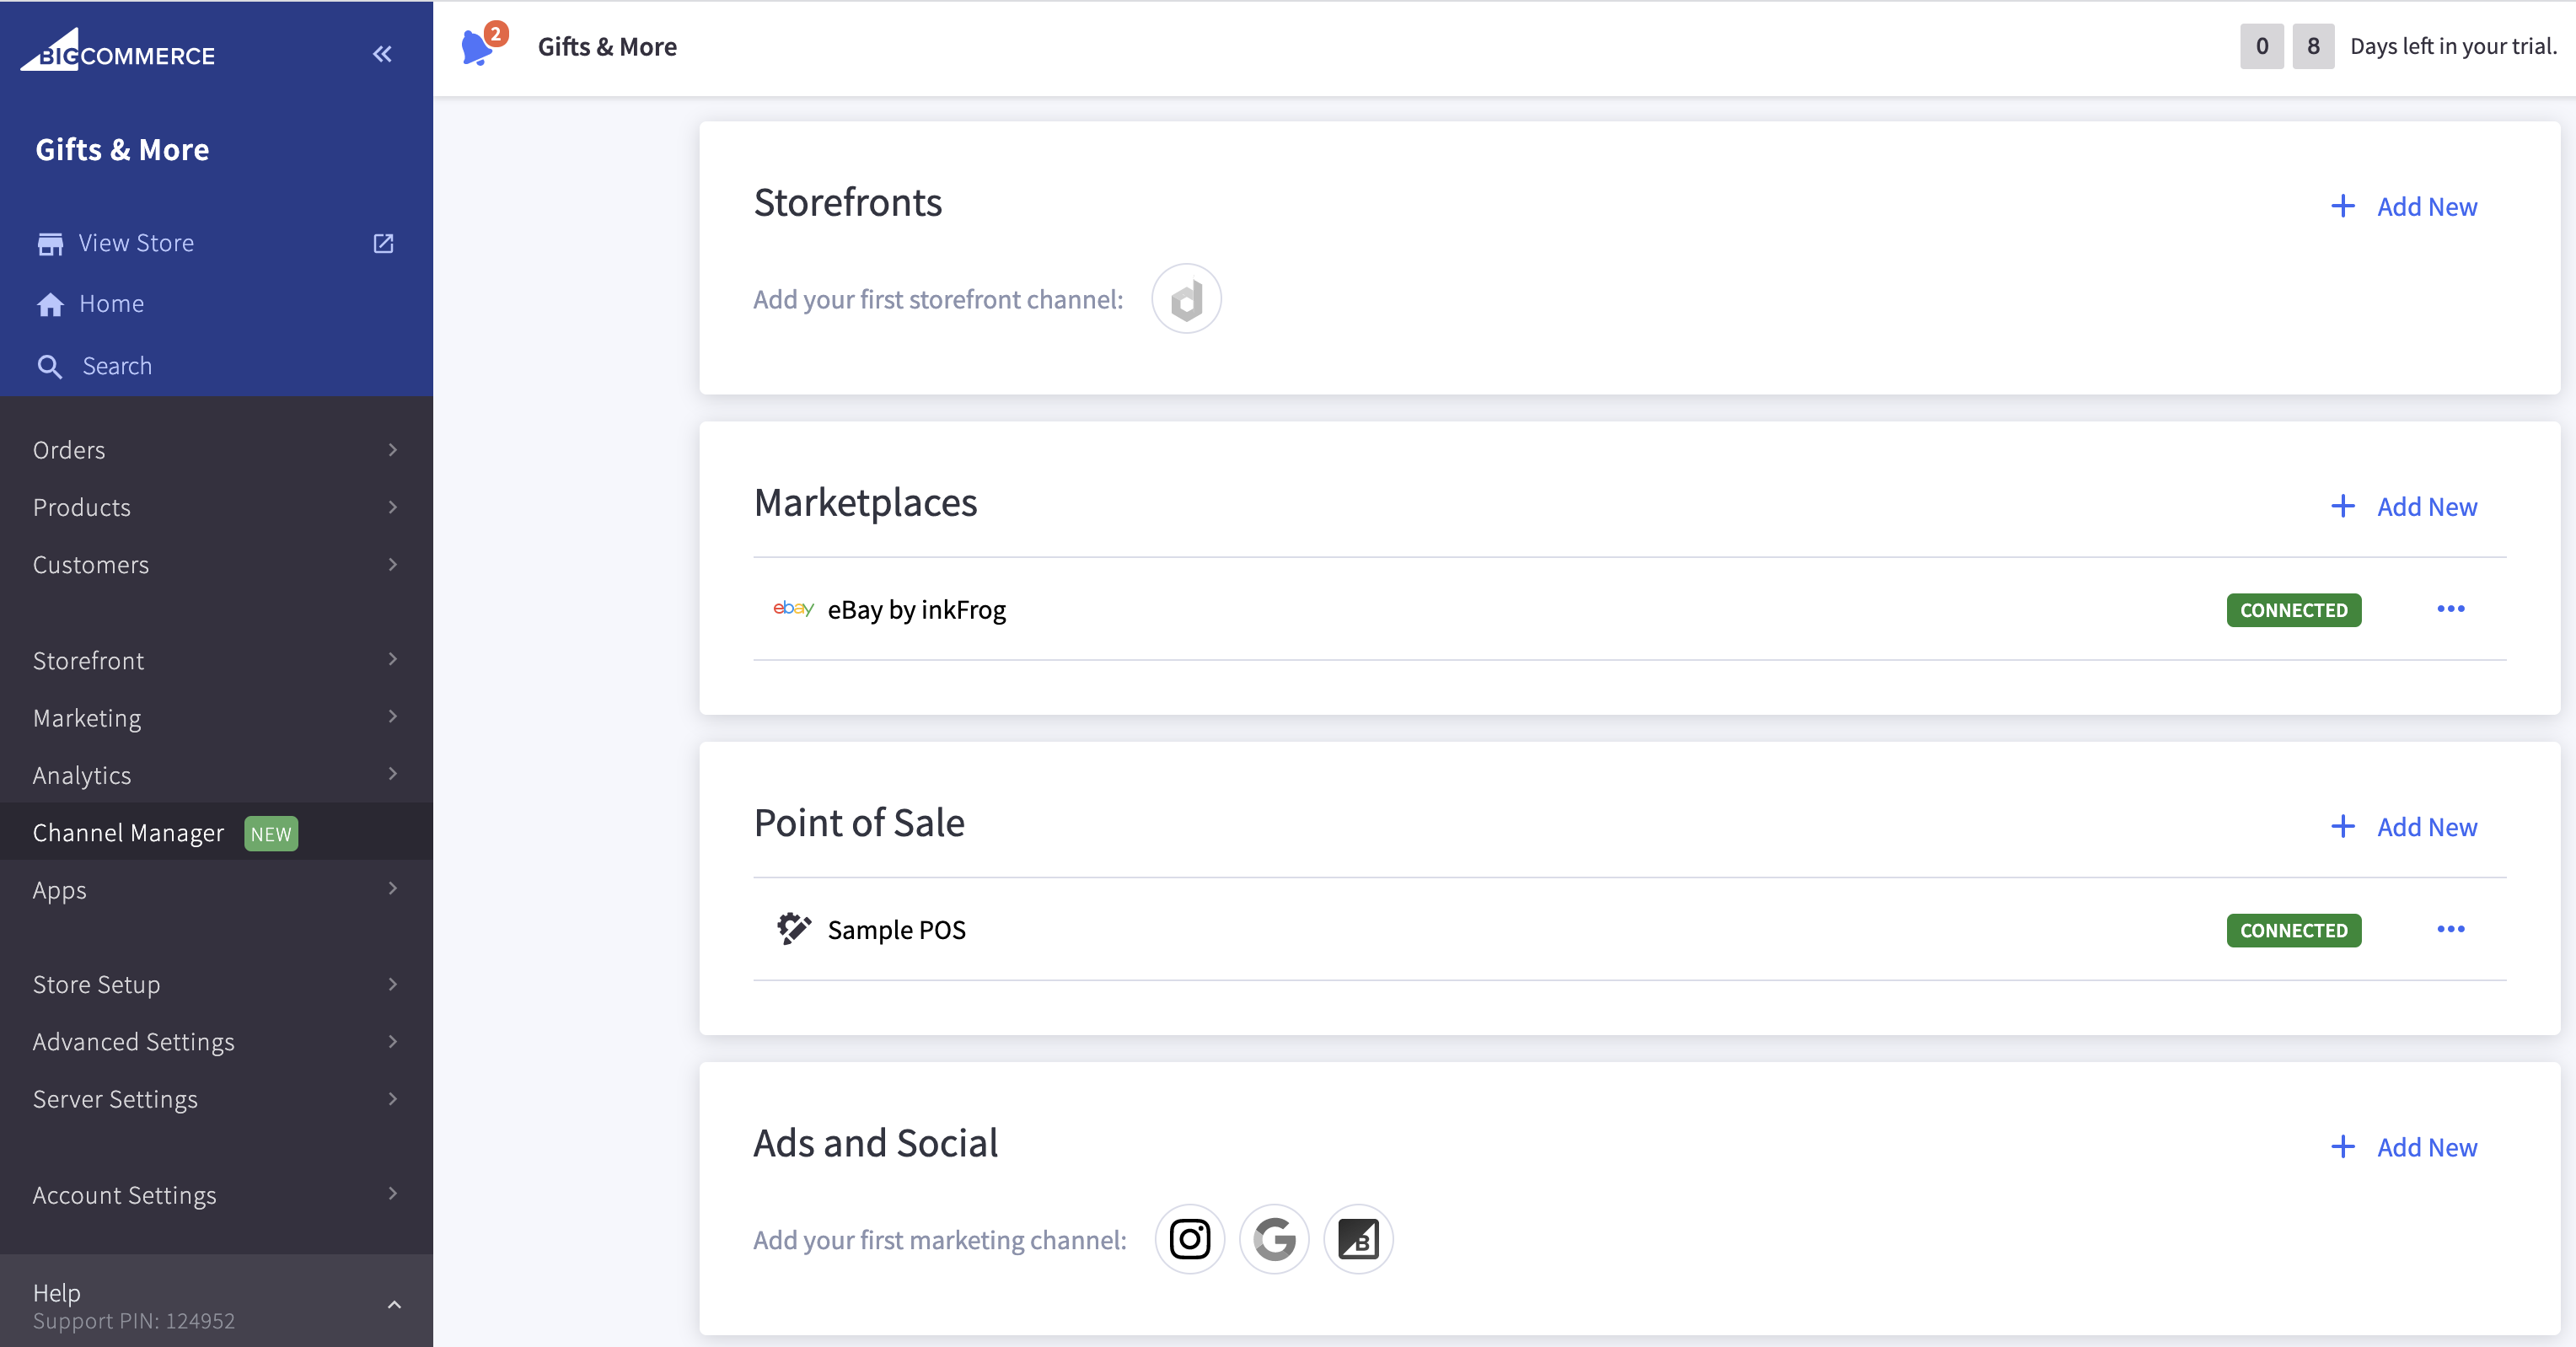This screenshot has width=2576, height=1347.
Task: Go to Home in sidebar
Action: (111, 303)
